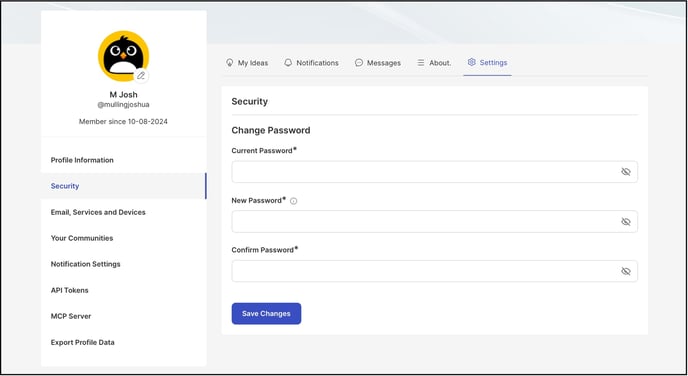The height and width of the screenshot is (376, 688).
Task: Click the username @mullingjoshua
Action: 123,105
